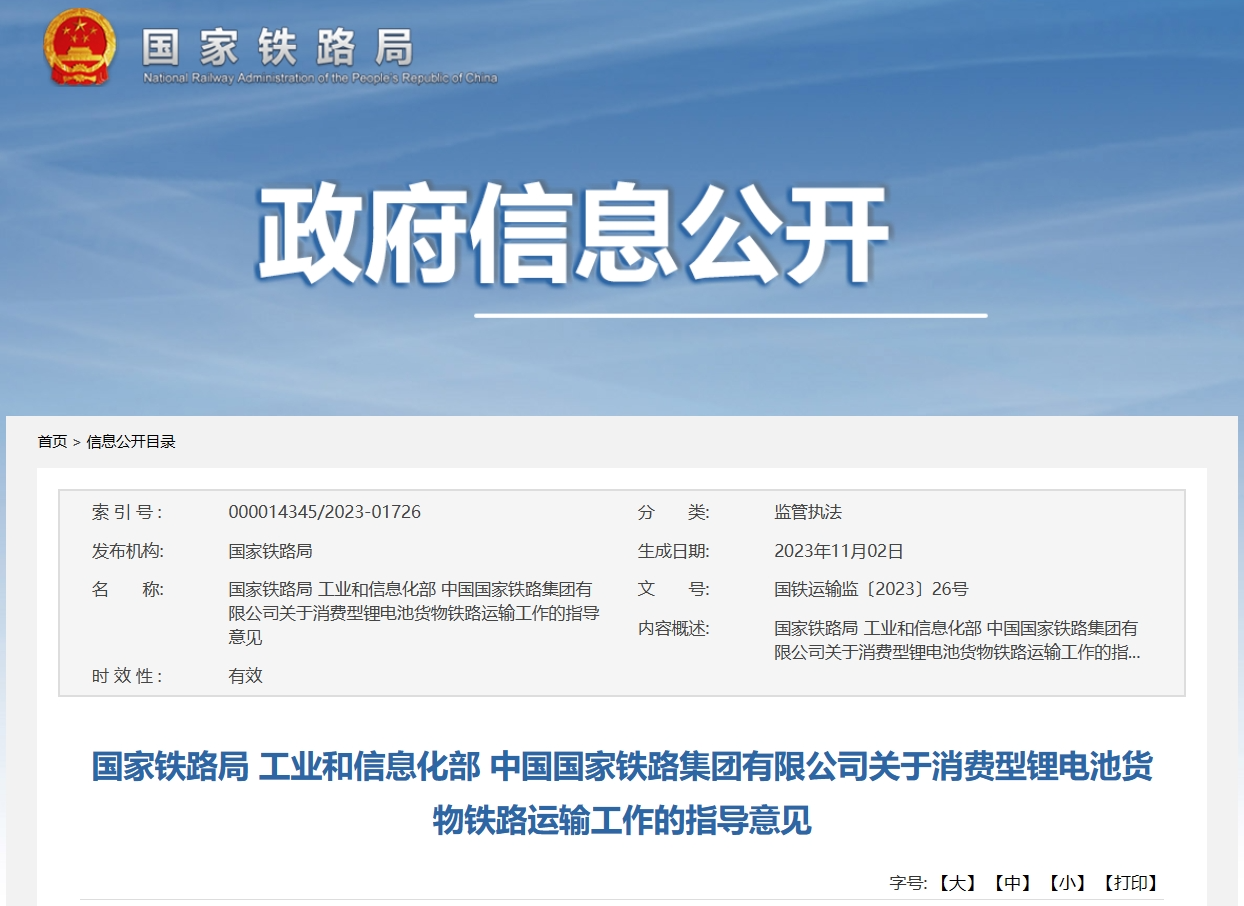Click the national emblem logo

(x=79, y=47)
